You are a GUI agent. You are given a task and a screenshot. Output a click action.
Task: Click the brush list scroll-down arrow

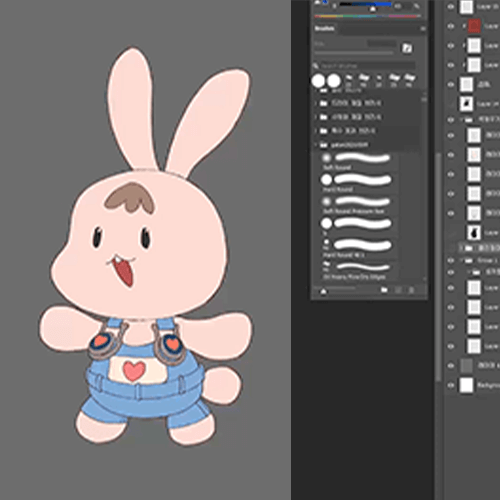click(424, 279)
